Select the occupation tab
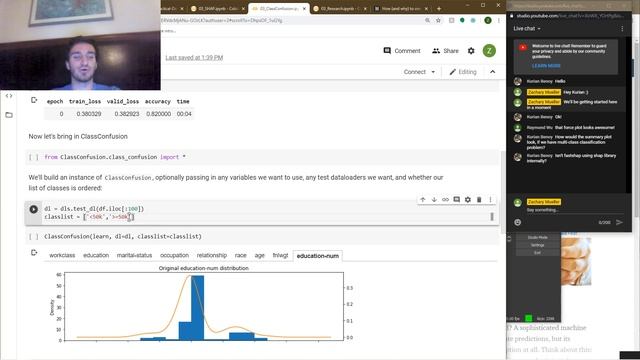Screen dimensions: 640x360 (174, 256)
